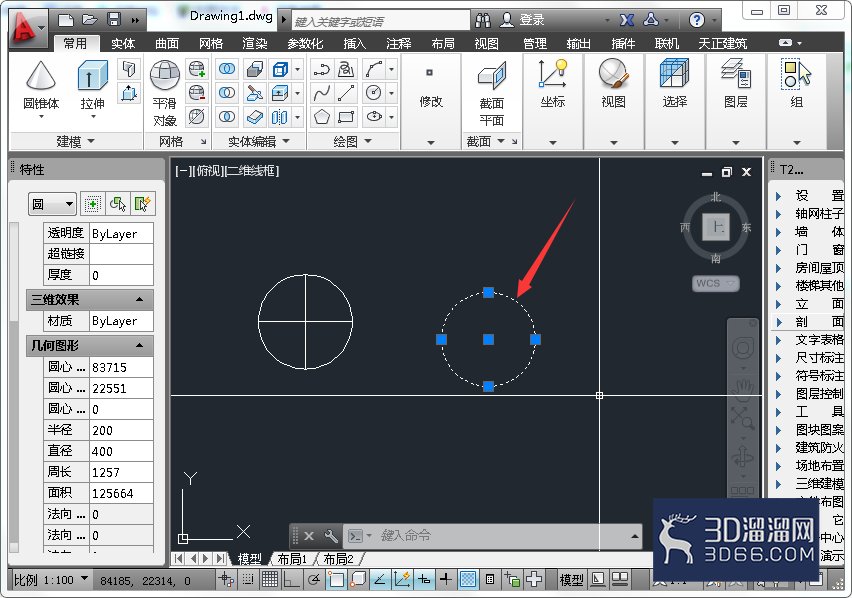
Task: Select the polygon draw tool icon
Action: 322,116
